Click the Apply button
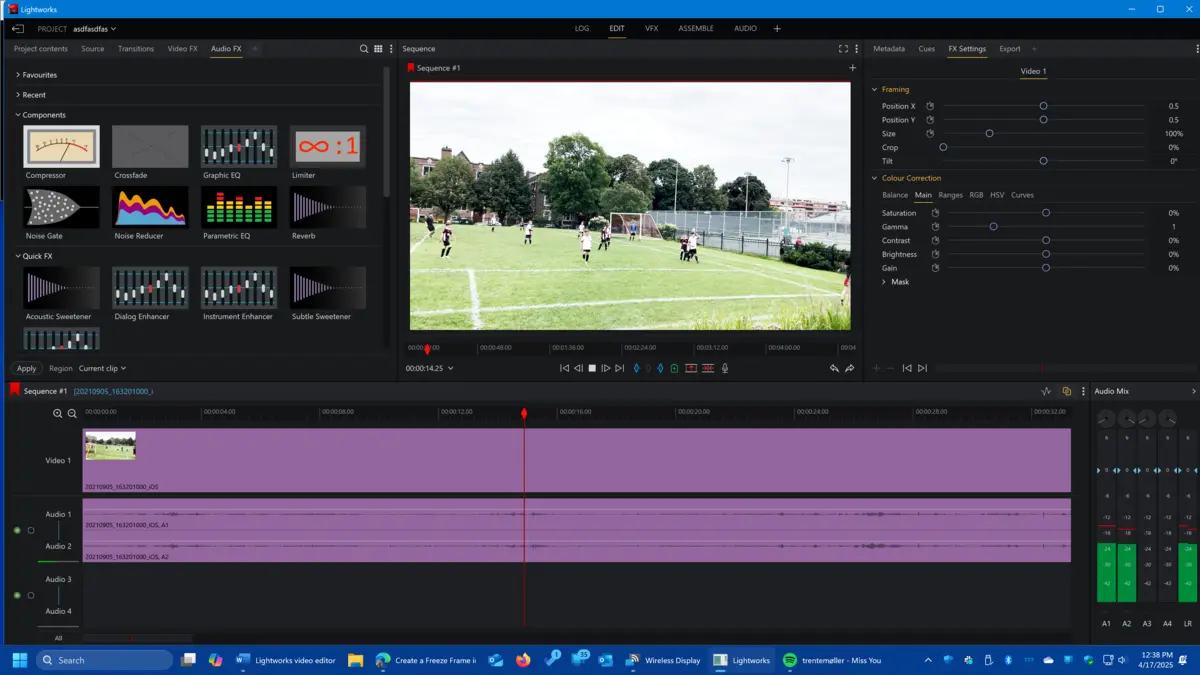The height and width of the screenshot is (675, 1200). 25,368
